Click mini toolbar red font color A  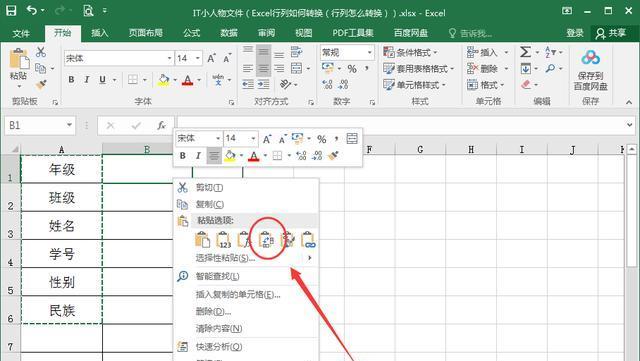tap(253, 156)
